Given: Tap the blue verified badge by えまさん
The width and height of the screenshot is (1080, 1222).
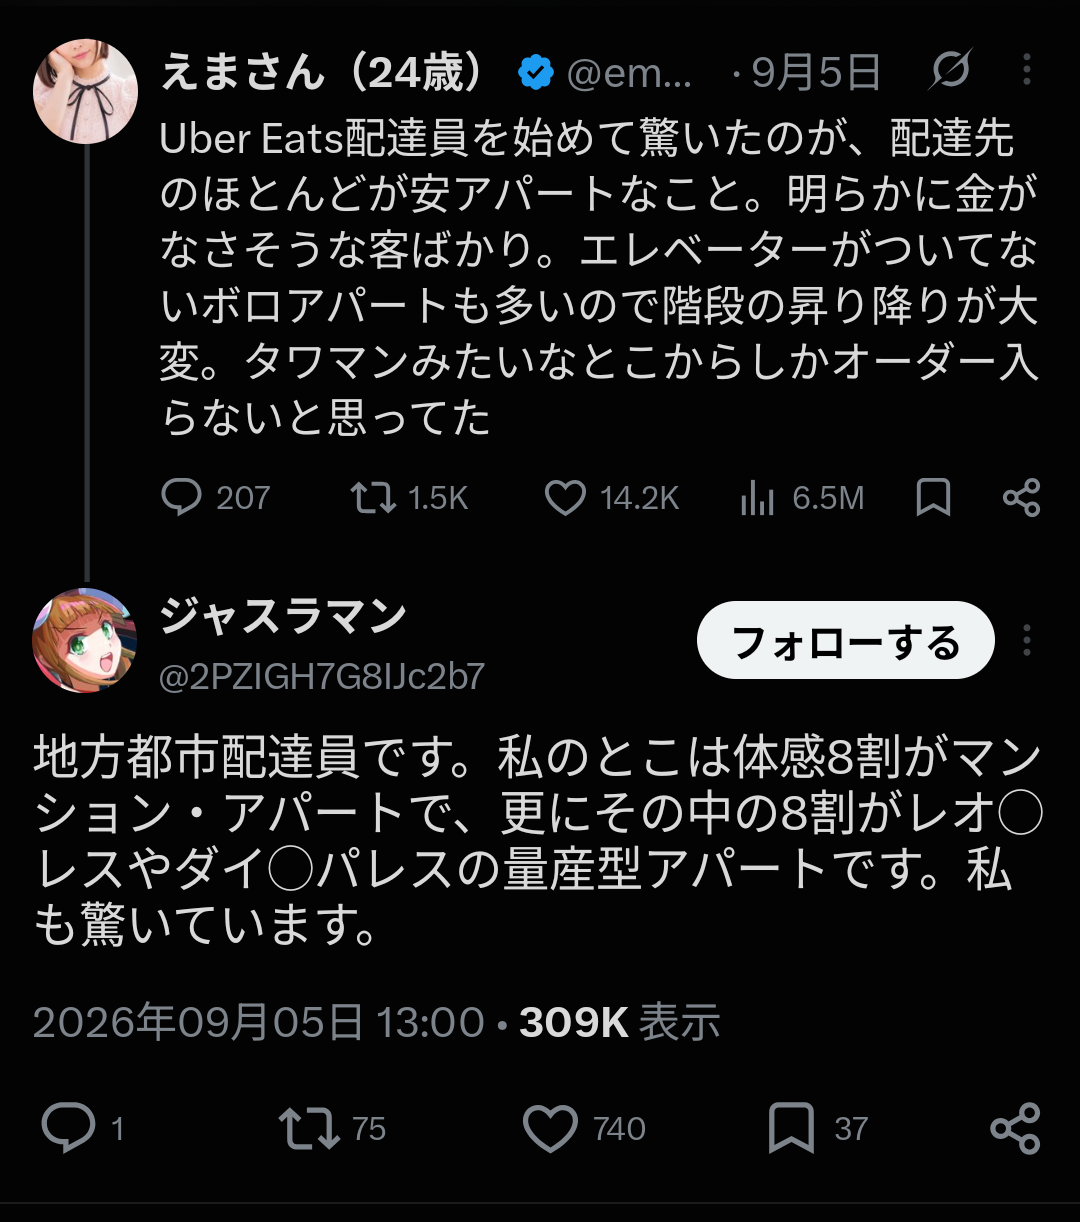Looking at the screenshot, I should [x=537, y=73].
